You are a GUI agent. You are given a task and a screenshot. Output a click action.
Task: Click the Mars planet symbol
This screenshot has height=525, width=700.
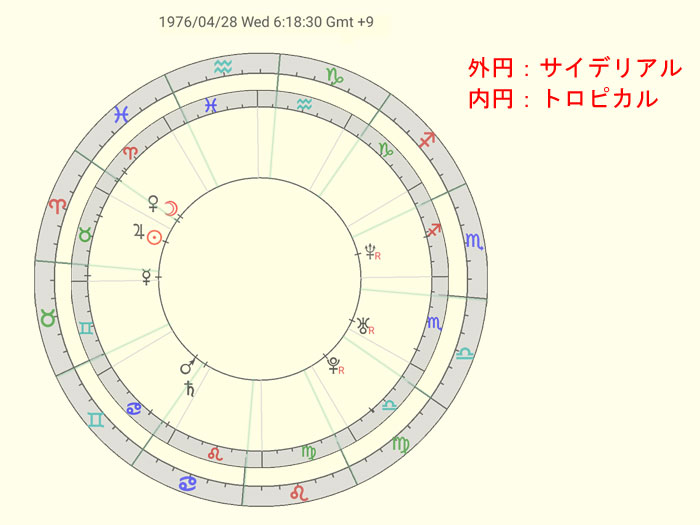(x=188, y=366)
